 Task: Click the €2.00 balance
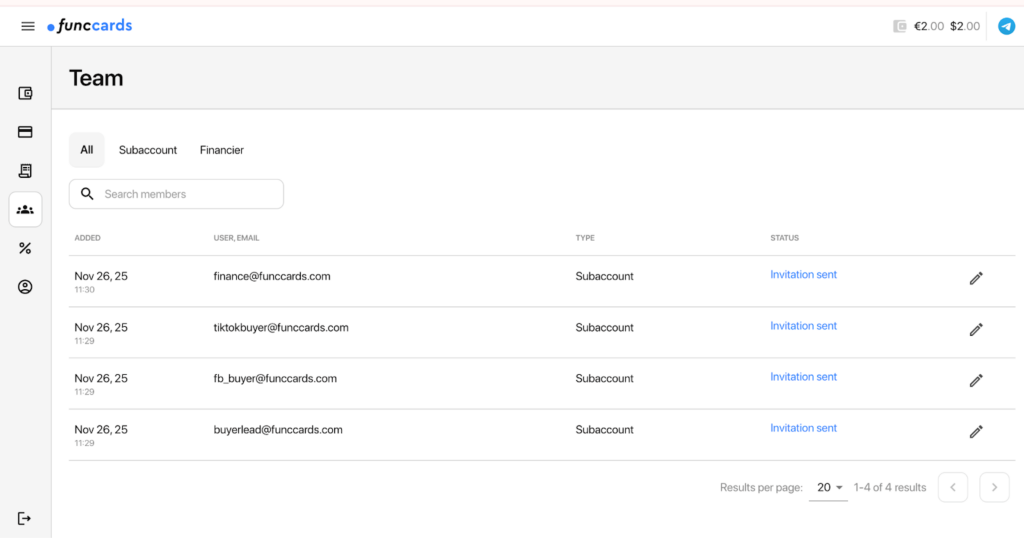929,26
